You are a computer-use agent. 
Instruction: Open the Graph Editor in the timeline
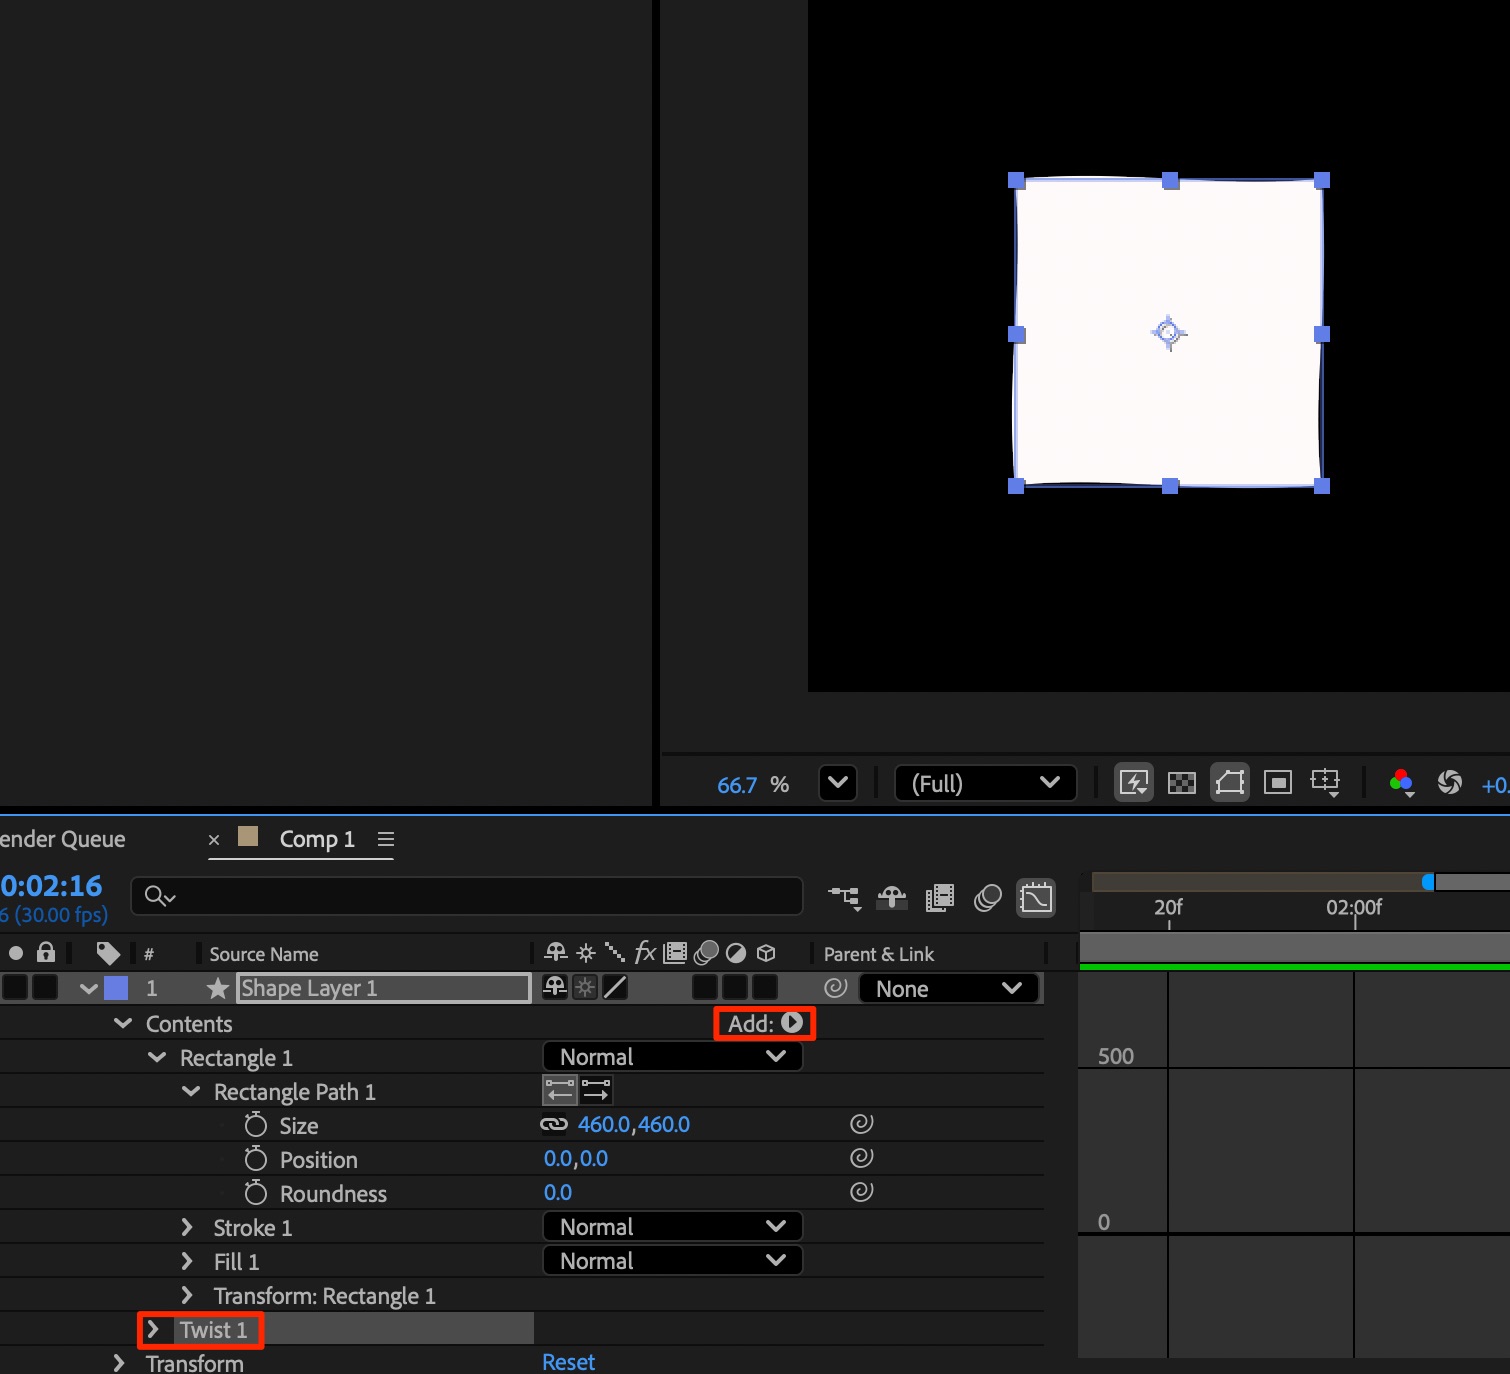click(1036, 898)
